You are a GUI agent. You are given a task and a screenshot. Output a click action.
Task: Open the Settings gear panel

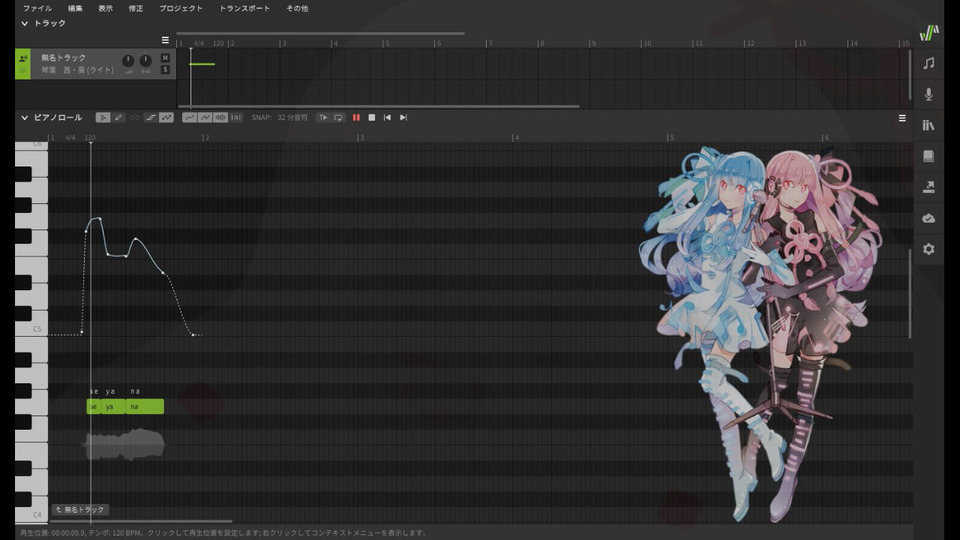pyautogui.click(x=929, y=249)
